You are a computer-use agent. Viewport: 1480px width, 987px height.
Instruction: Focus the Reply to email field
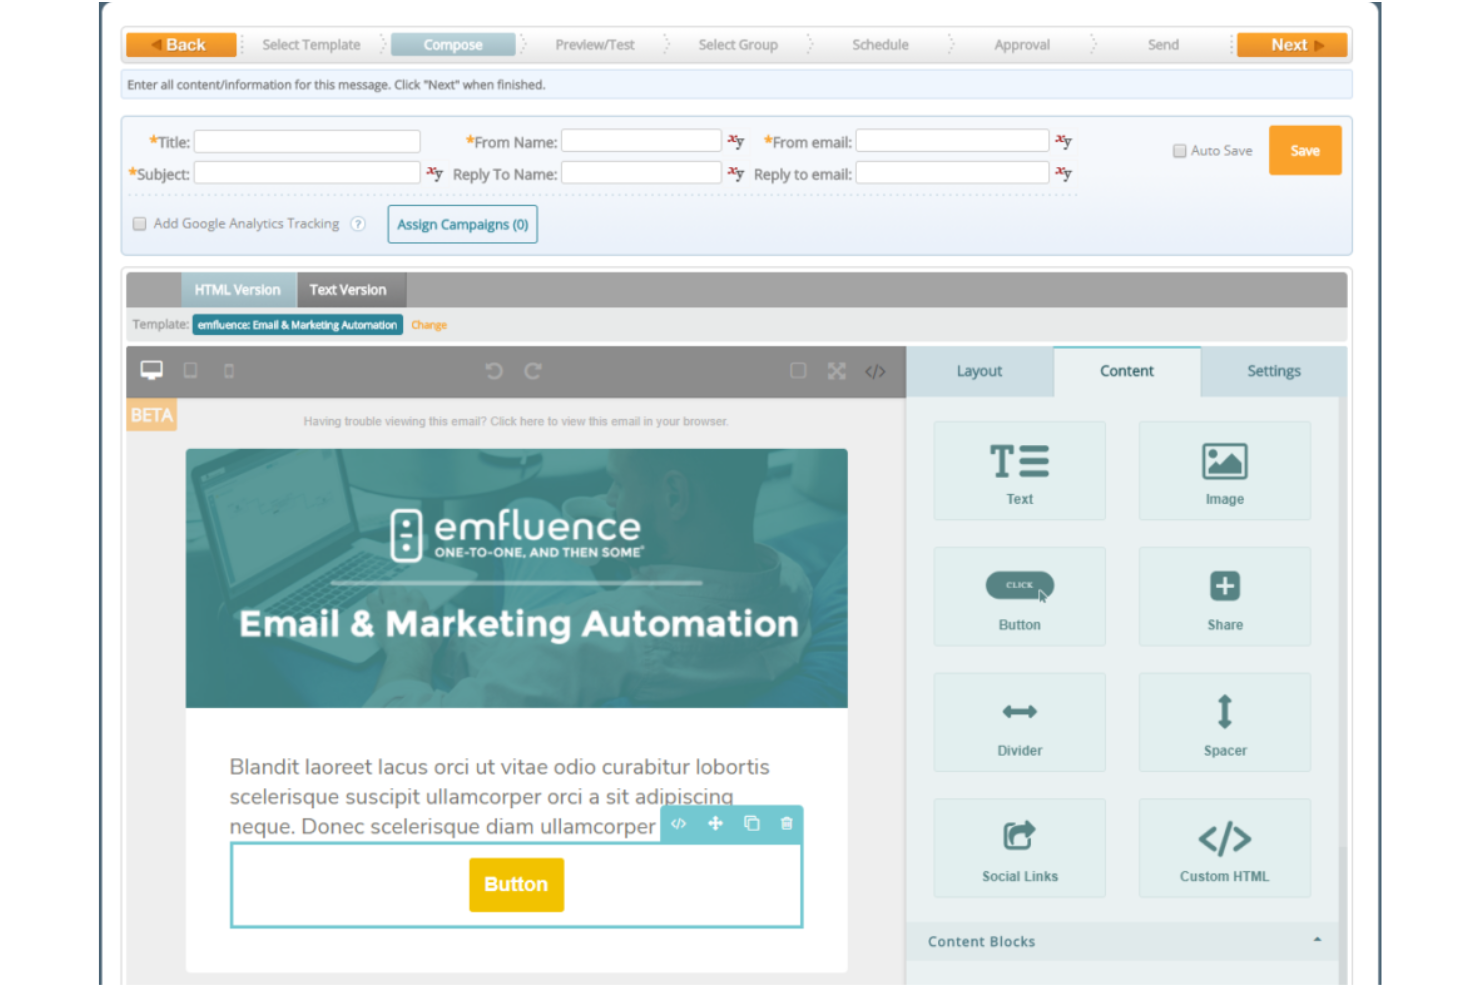pos(952,173)
